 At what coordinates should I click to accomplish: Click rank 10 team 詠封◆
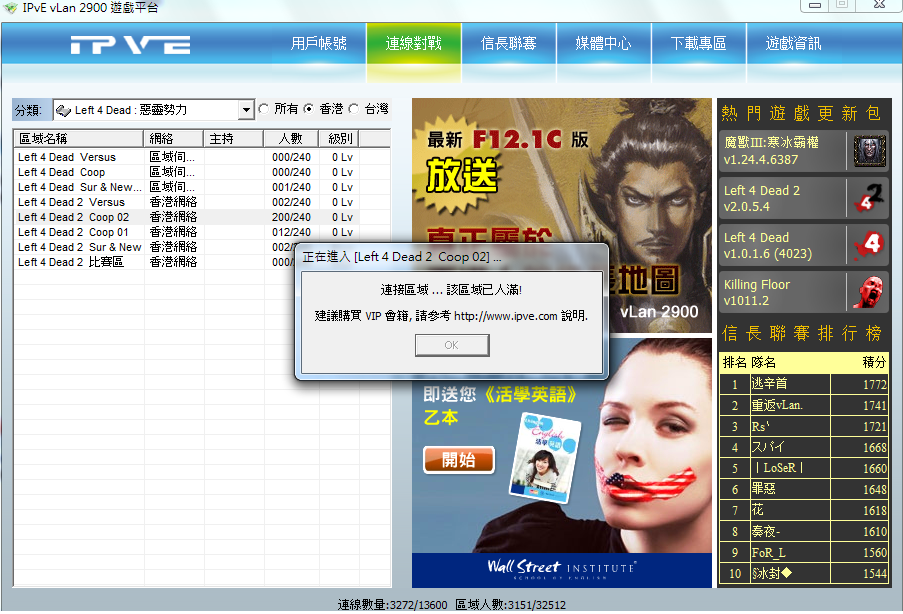pyautogui.click(x=772, y=573)
